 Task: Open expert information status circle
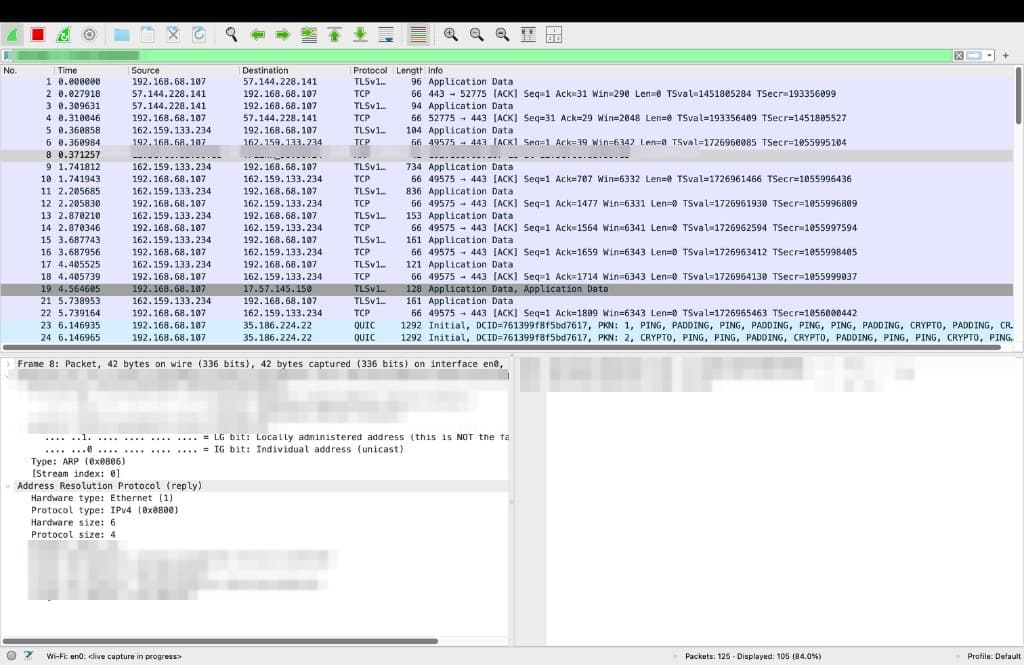click(x=11, y=656)
